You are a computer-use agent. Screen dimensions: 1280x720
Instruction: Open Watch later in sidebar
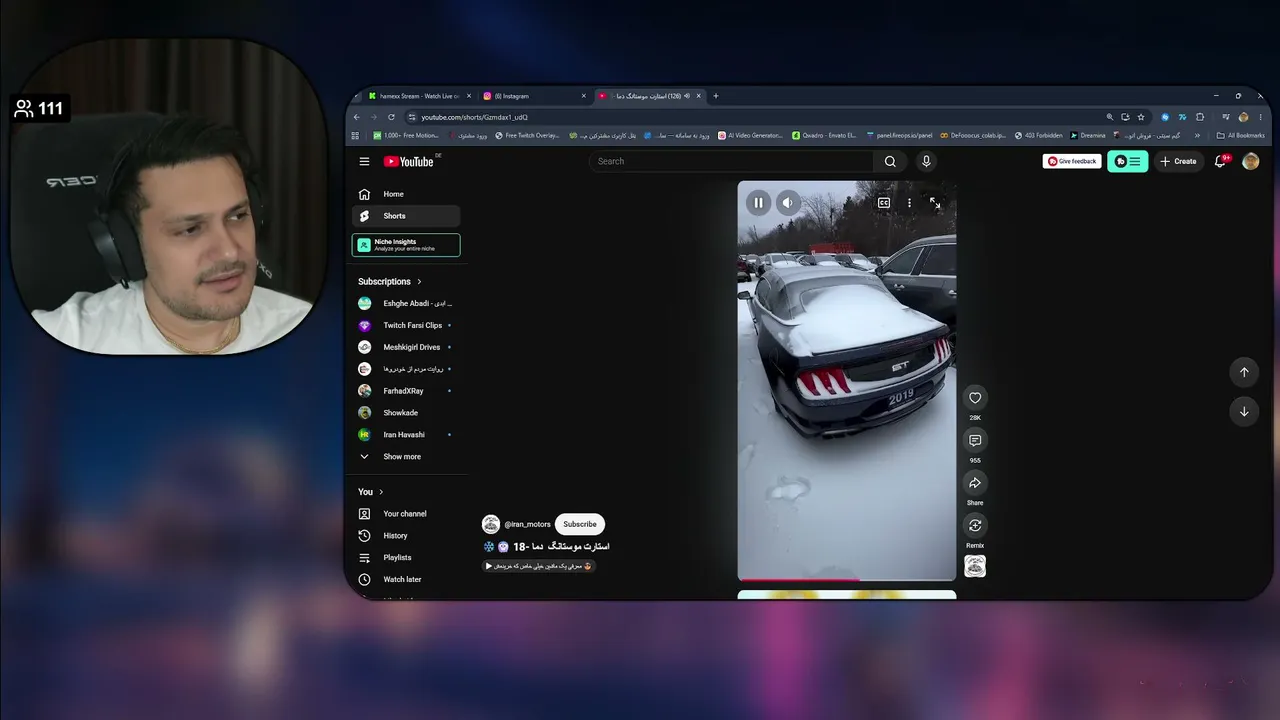[406, 580]
